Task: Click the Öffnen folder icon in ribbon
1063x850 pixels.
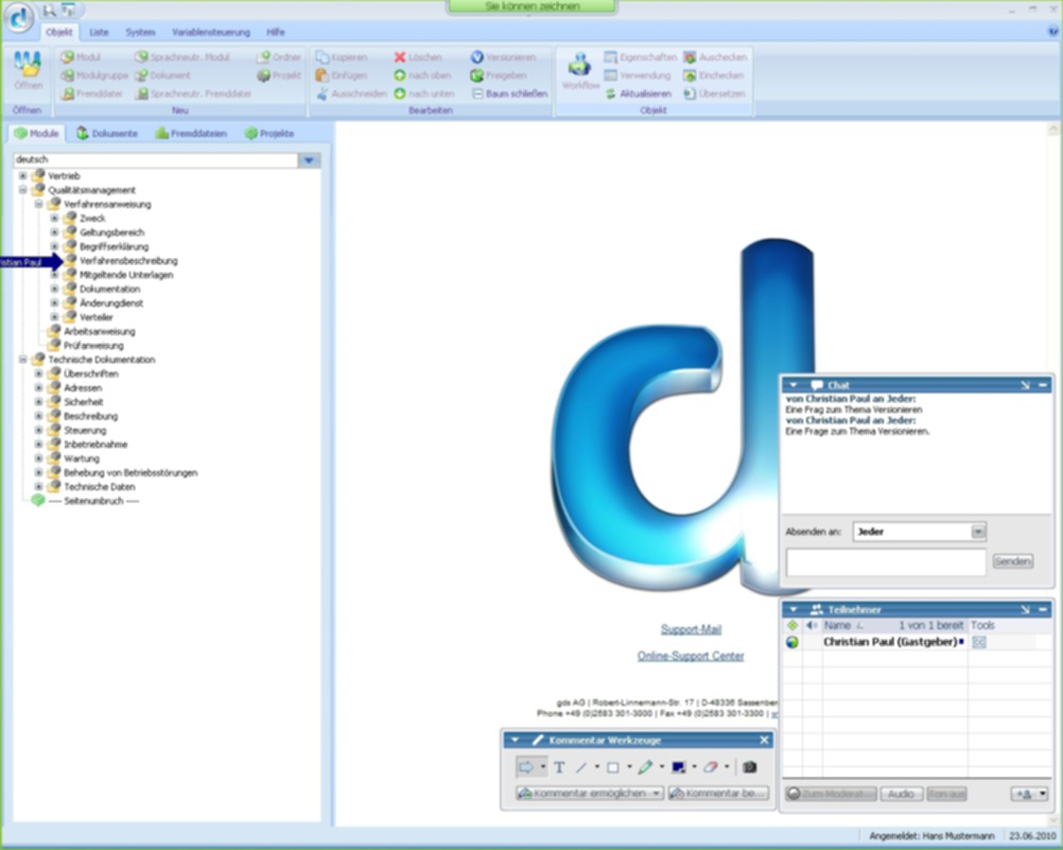Action: [28, 71]
